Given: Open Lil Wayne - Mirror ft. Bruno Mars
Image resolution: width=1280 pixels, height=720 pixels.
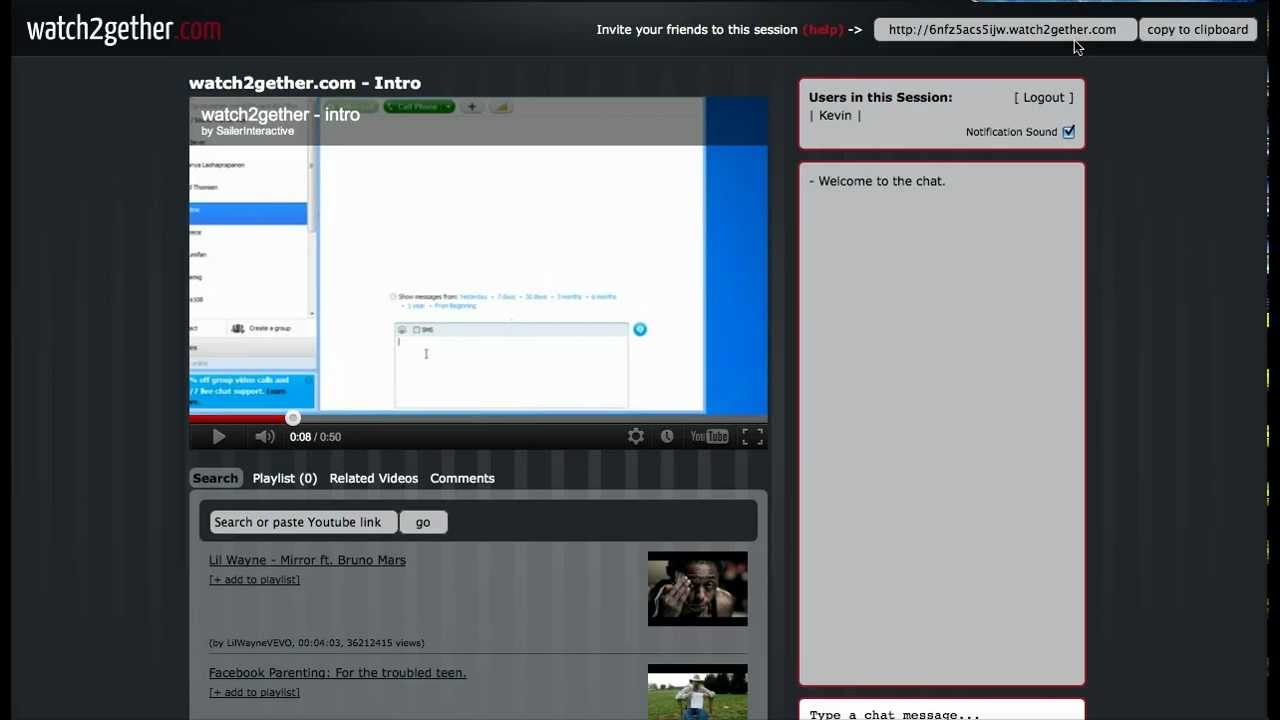Looking at the screenshot, I should [307, 560].
